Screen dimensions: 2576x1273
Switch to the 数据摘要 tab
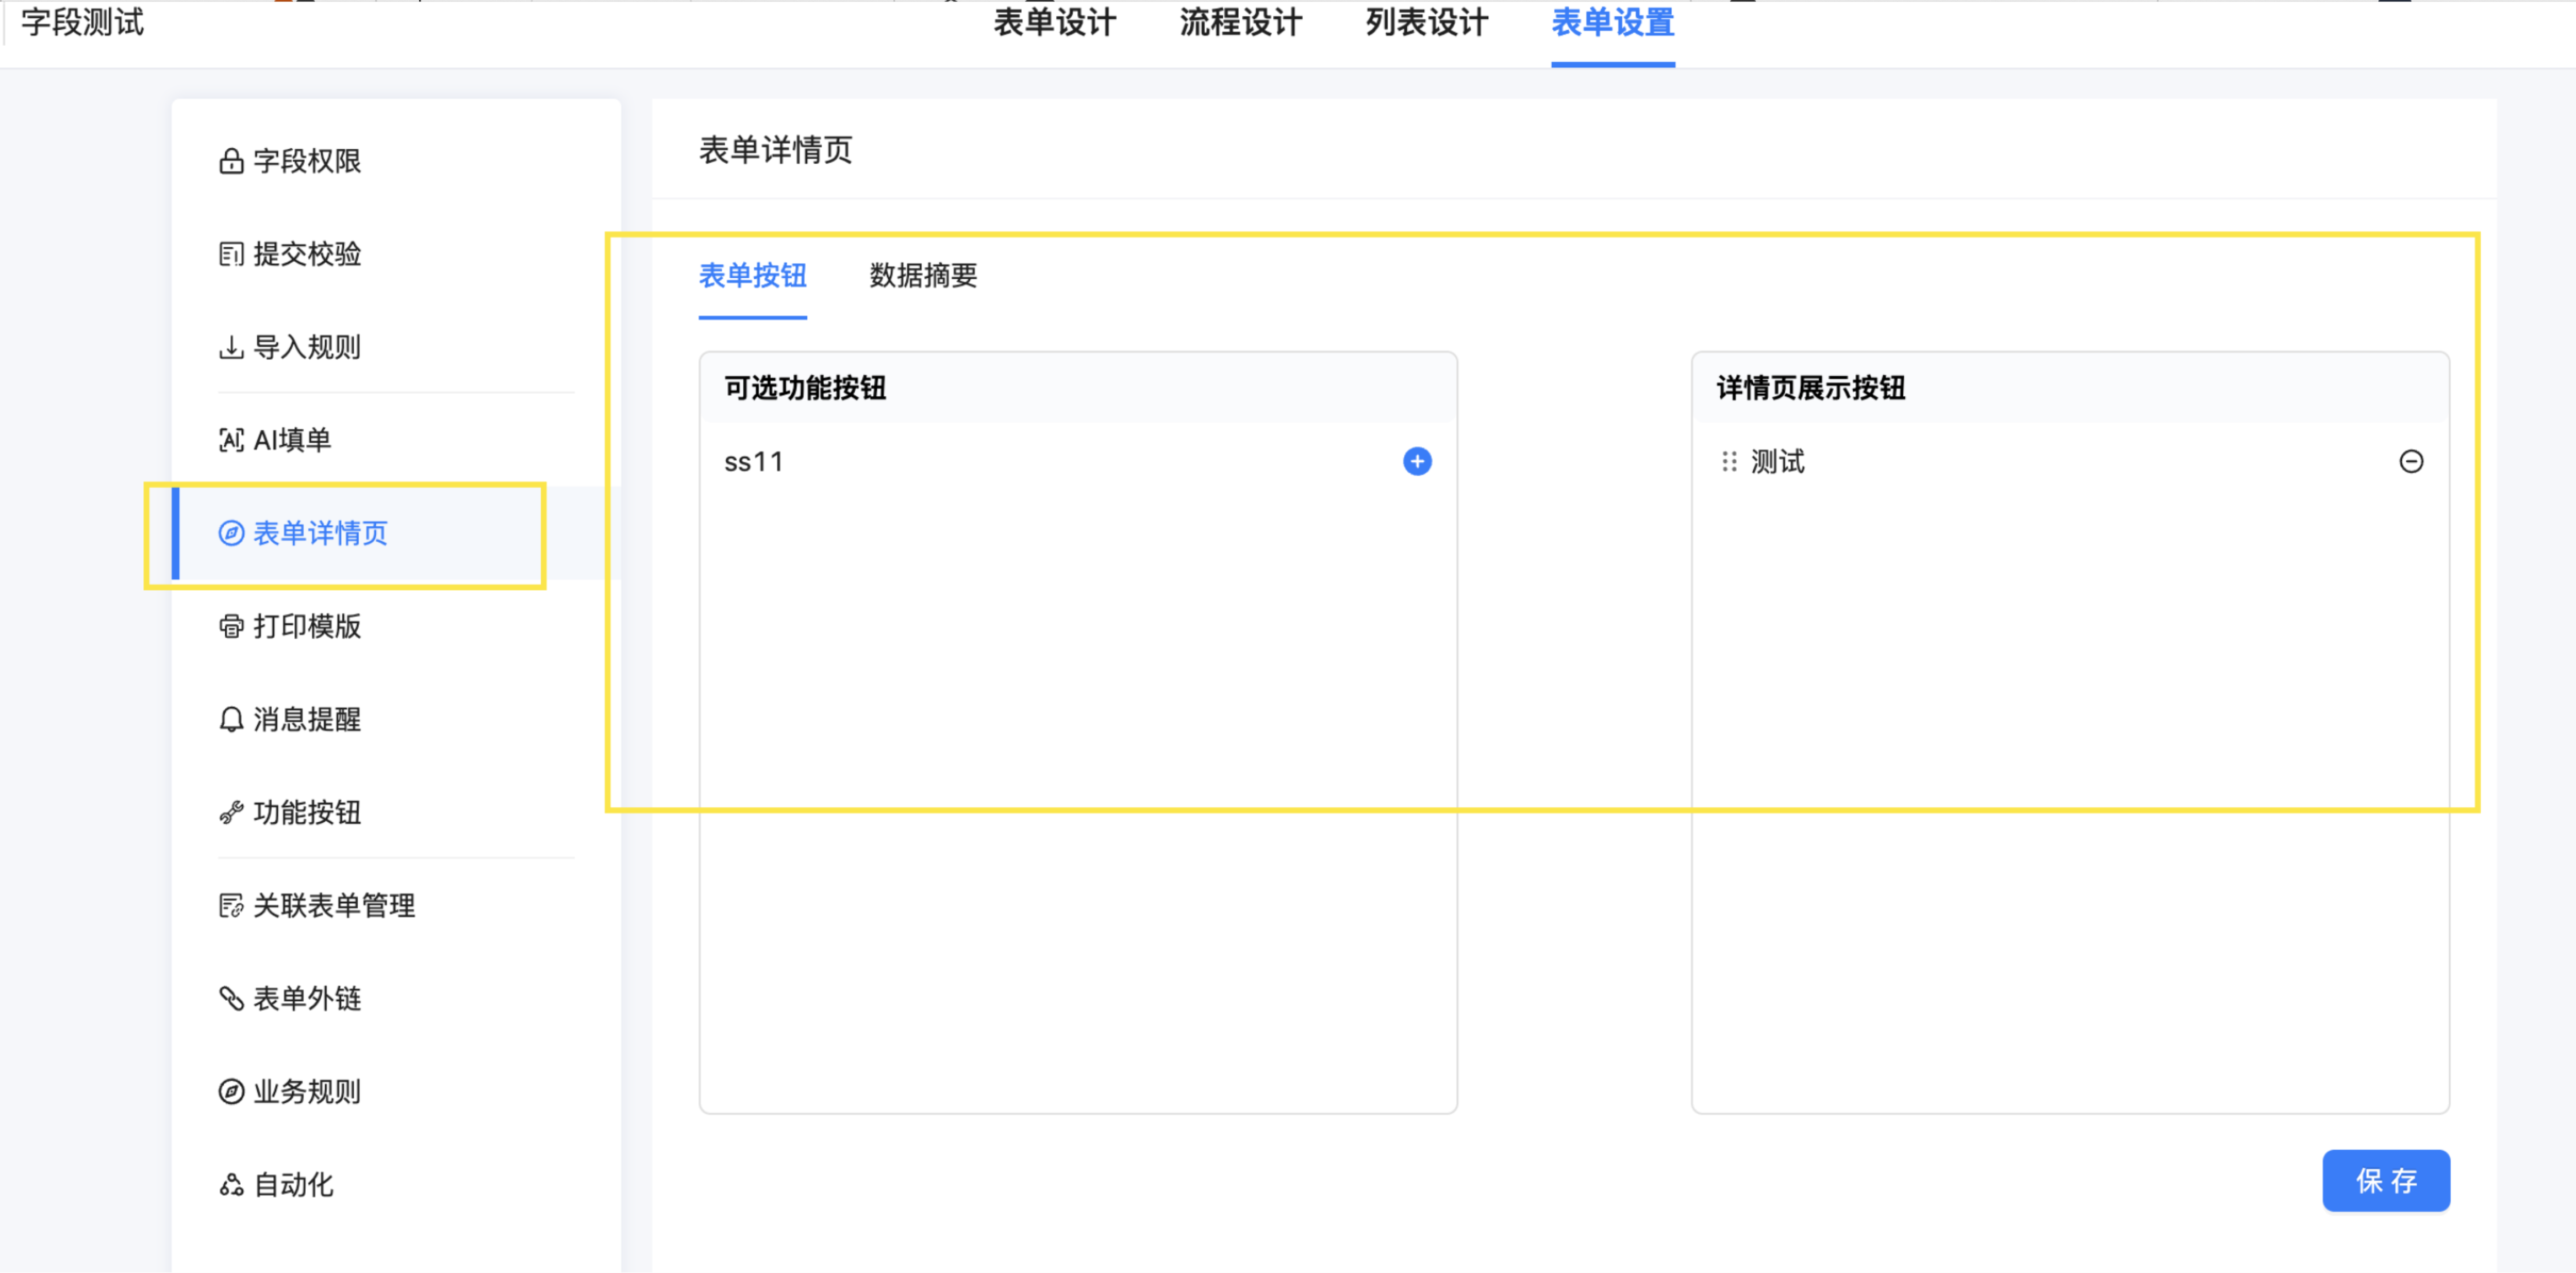coord(922,275)
